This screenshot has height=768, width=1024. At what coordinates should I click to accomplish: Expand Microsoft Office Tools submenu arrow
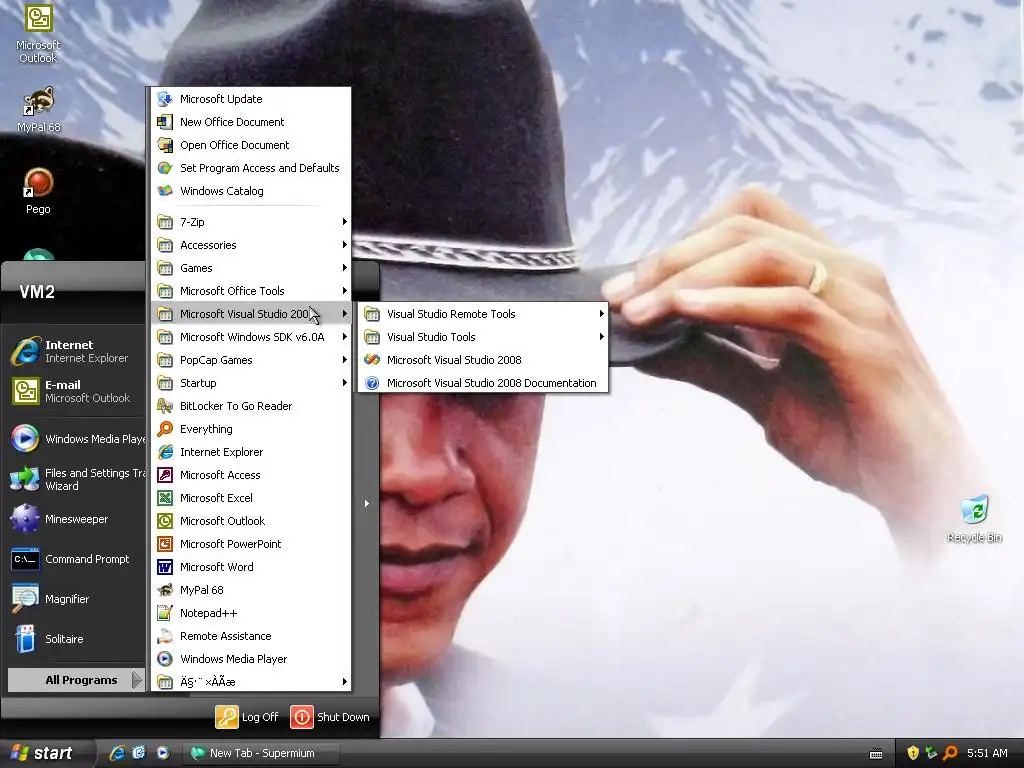coord(344,291)
